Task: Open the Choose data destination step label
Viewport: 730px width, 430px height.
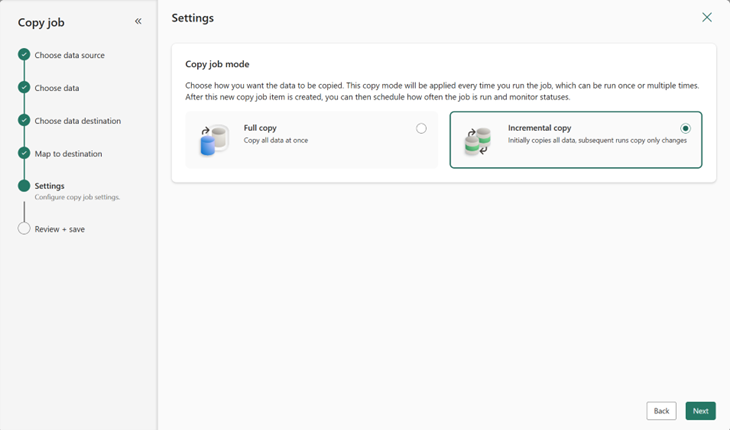Action: [x=77, y=121]
